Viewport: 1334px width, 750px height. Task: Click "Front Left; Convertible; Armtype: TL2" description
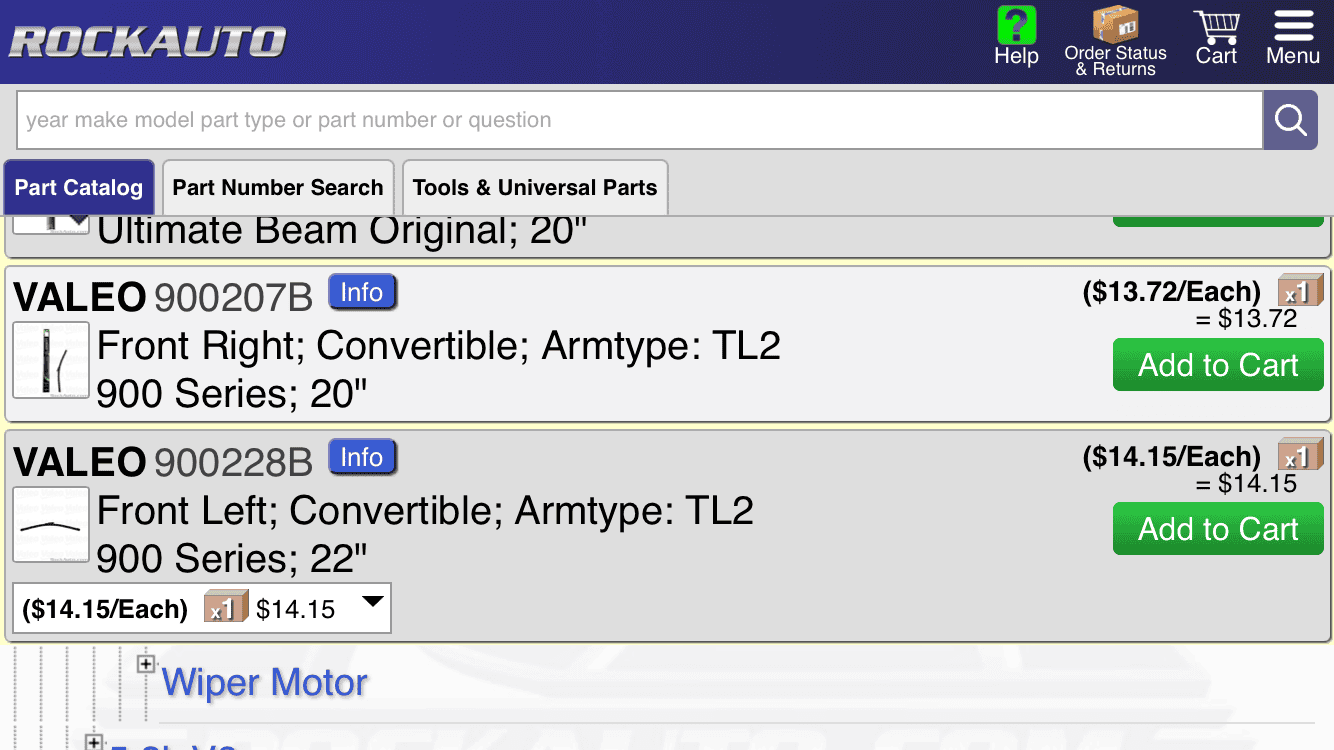425,511
